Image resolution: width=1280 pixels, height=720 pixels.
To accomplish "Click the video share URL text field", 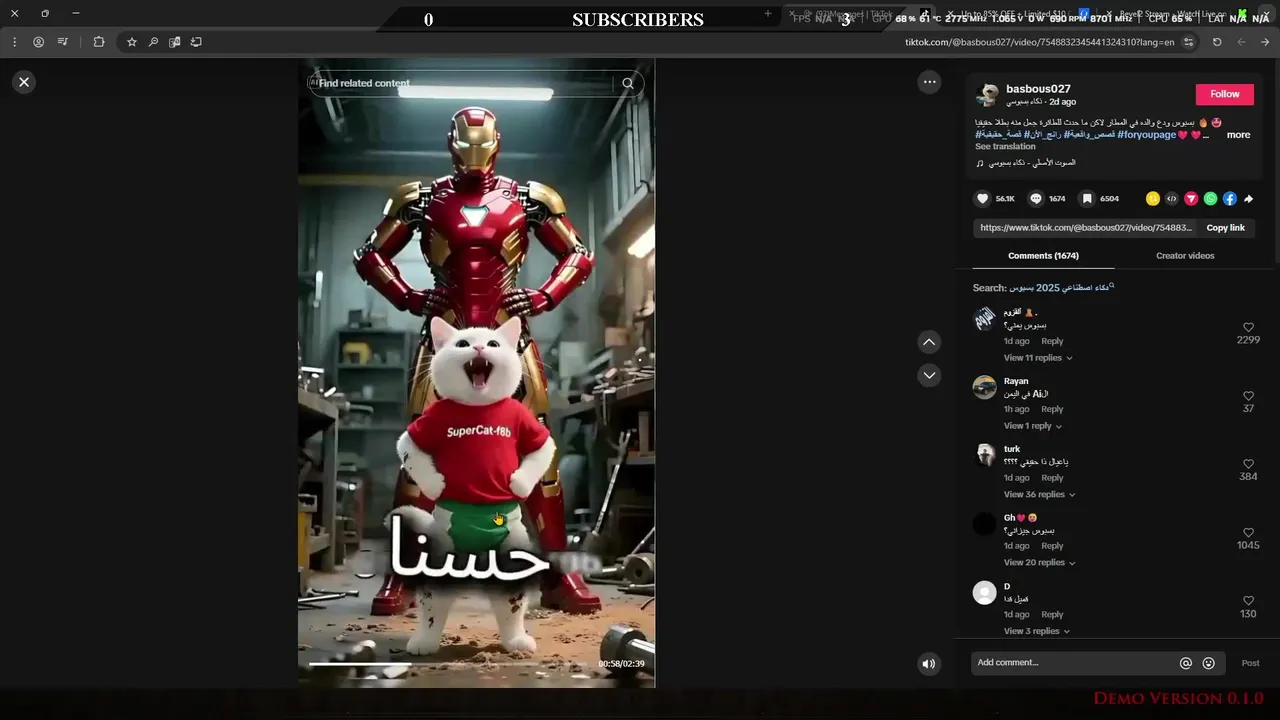I will pos(1086,228).
